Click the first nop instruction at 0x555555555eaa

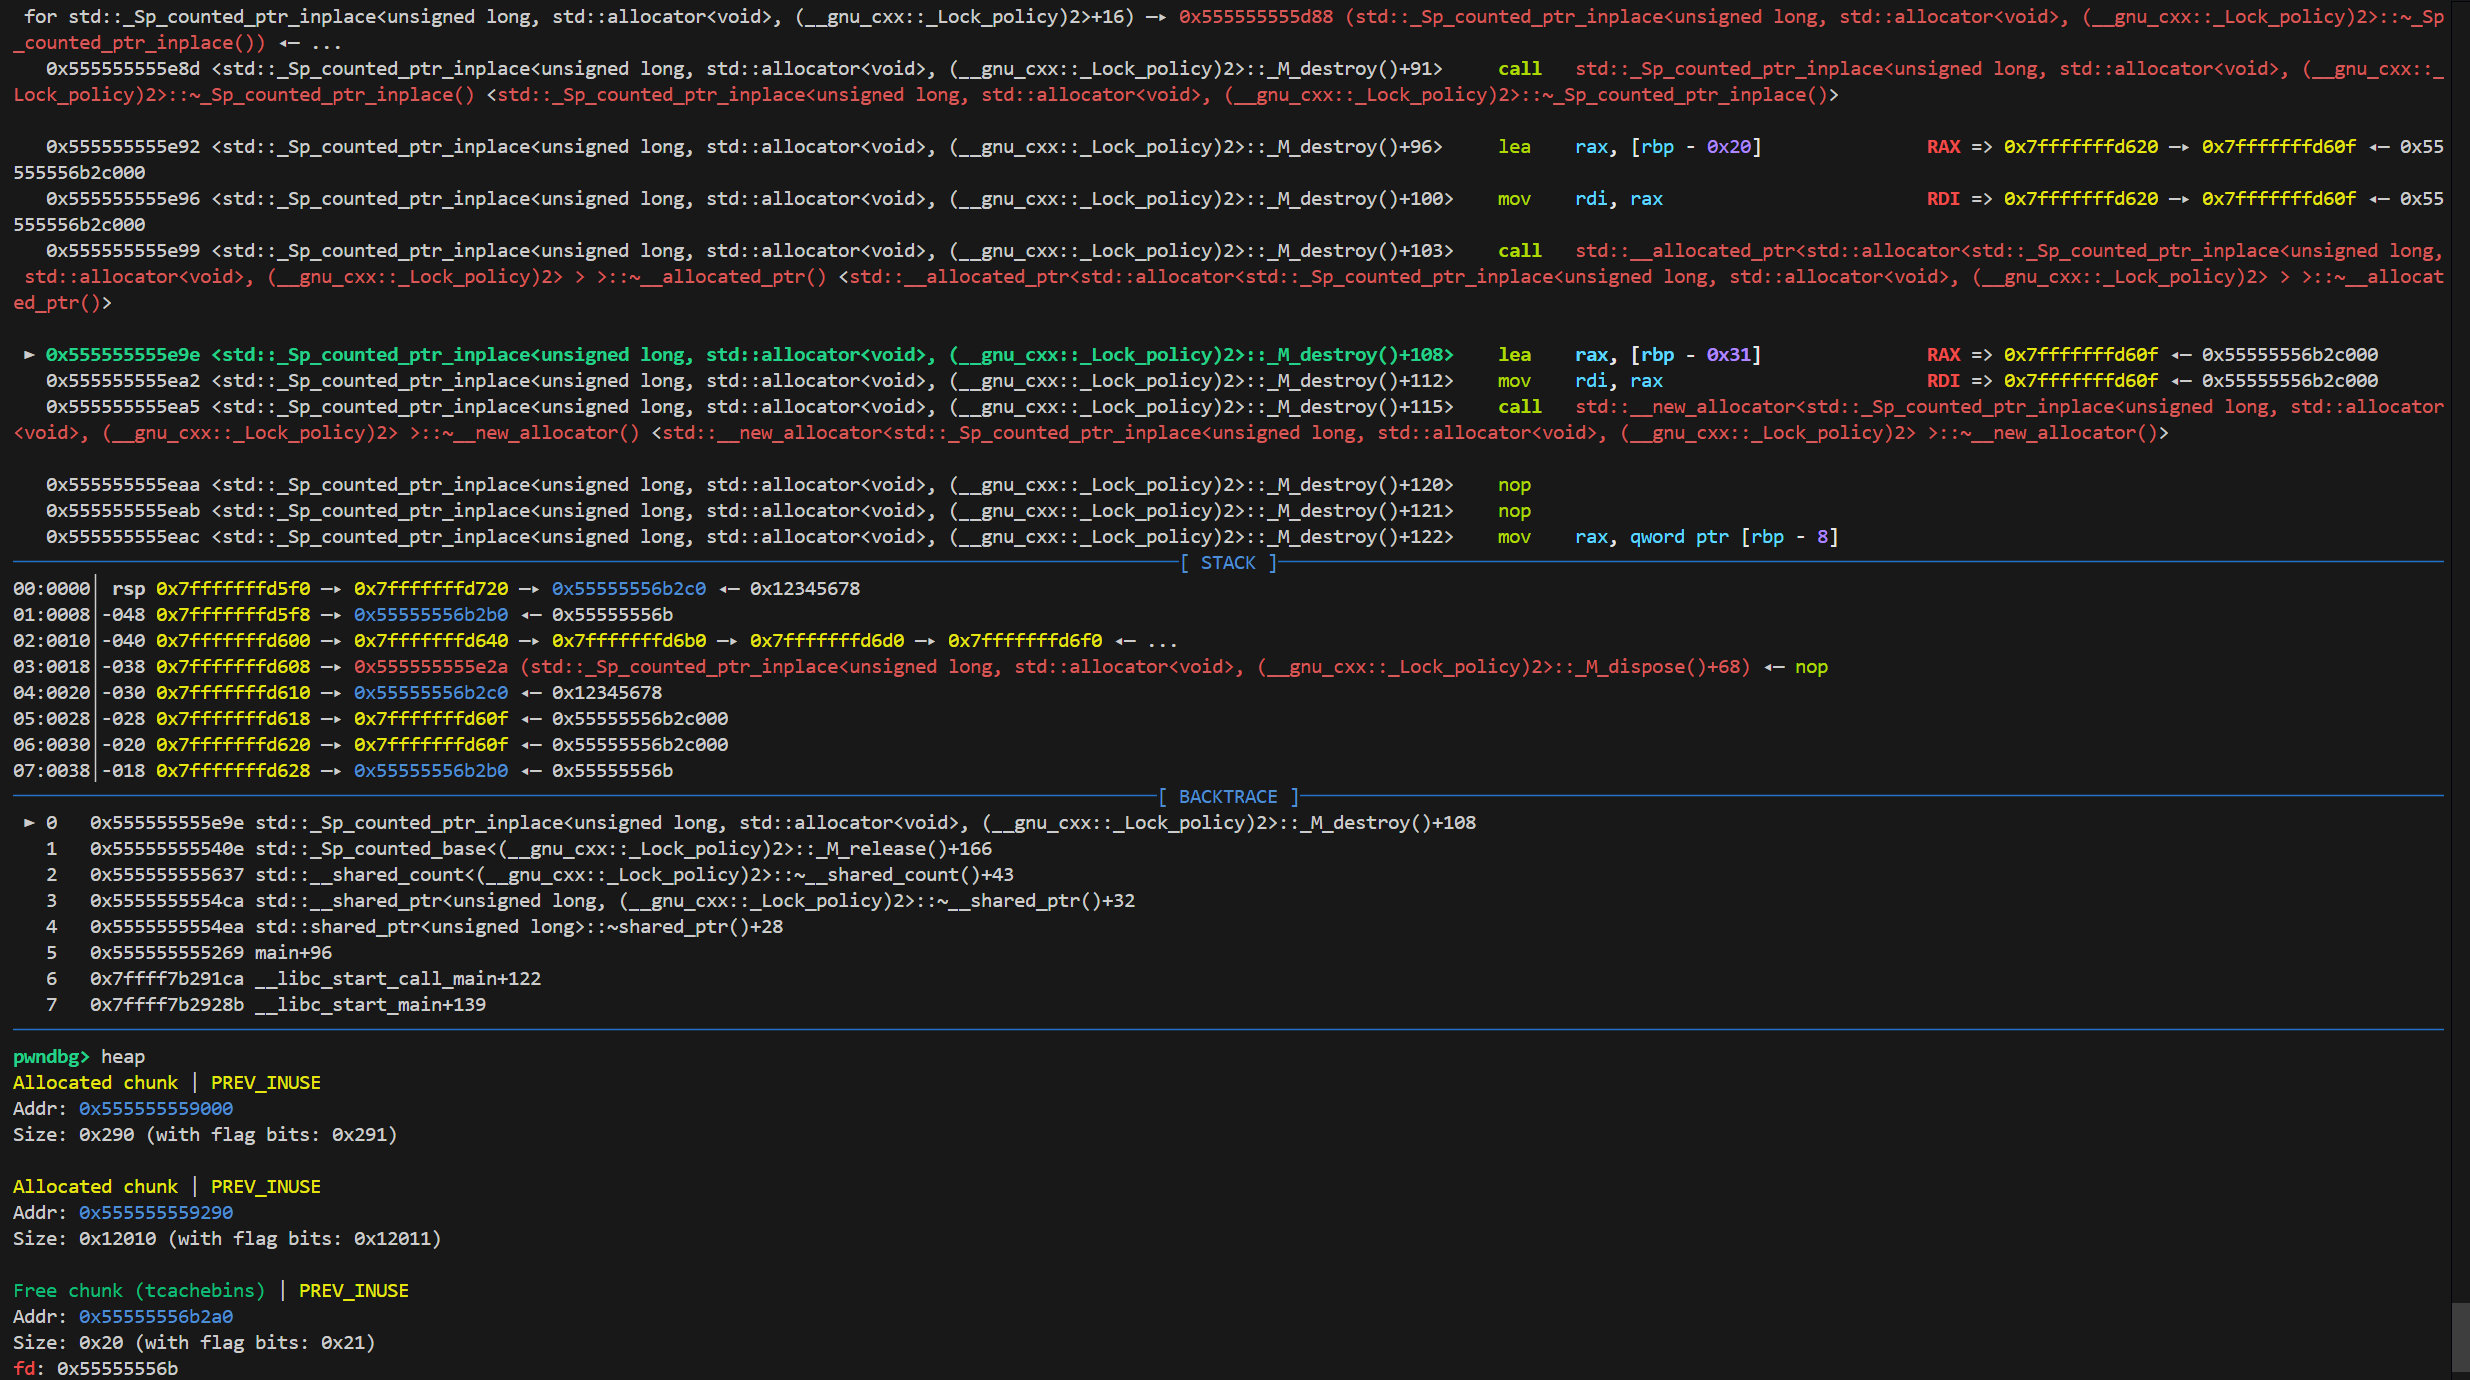point(1514,484)
